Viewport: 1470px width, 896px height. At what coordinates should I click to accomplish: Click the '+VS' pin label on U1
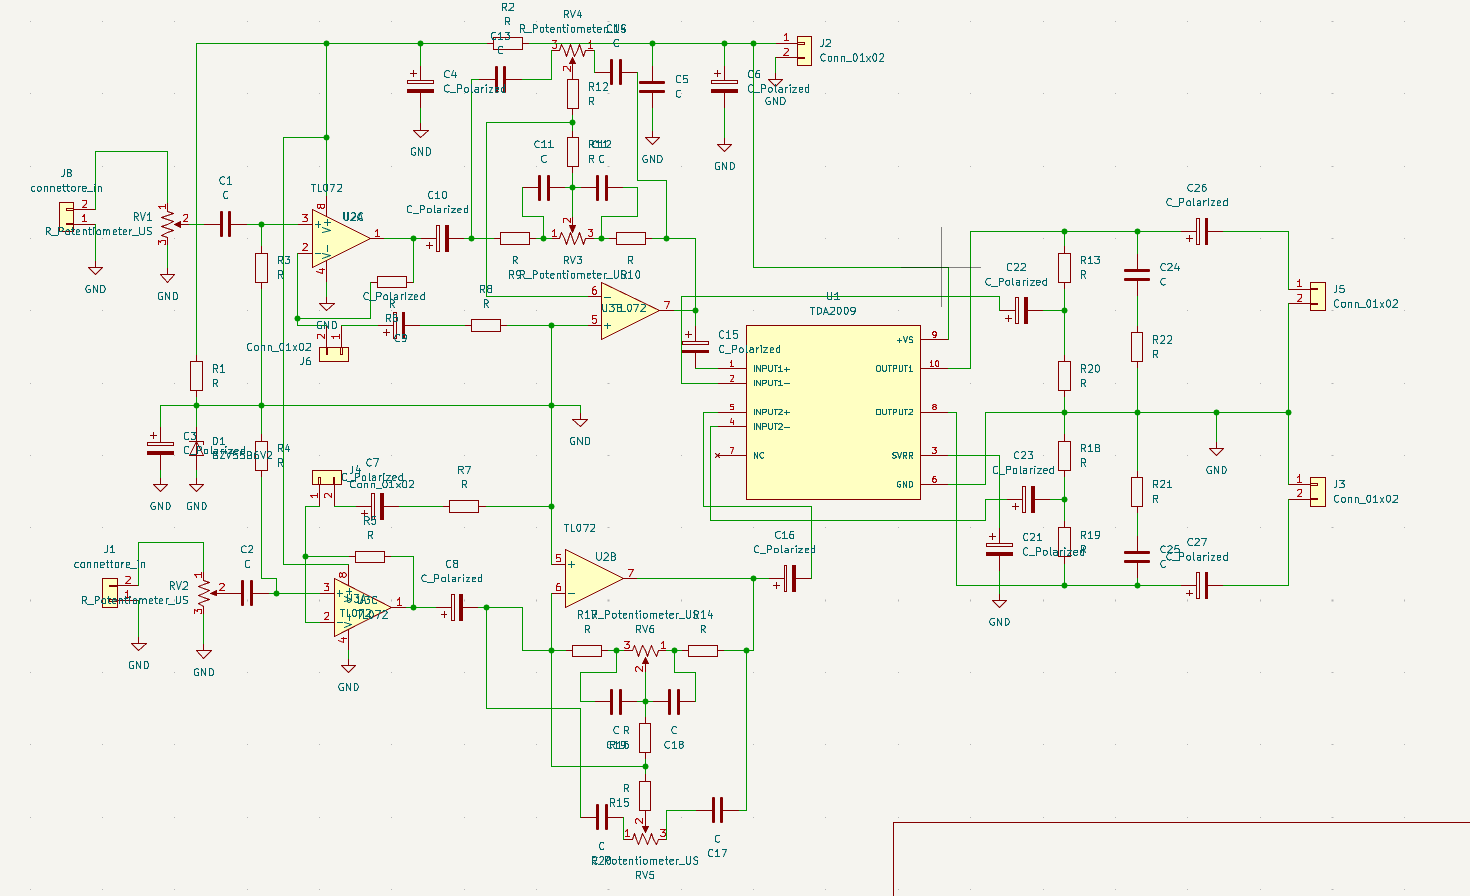click(x=904, y=340)
